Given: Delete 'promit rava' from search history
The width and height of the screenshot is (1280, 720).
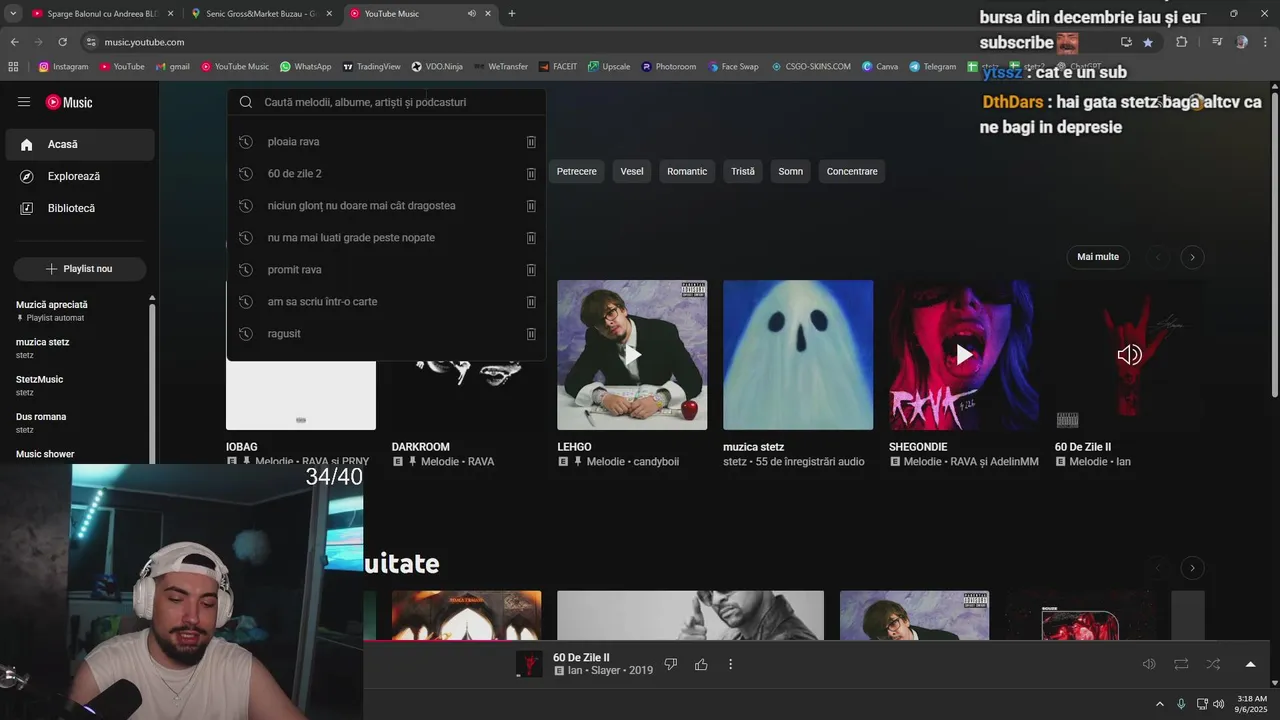Looking at the screenshot, I should pyautogui.click(x=531, y=270).
